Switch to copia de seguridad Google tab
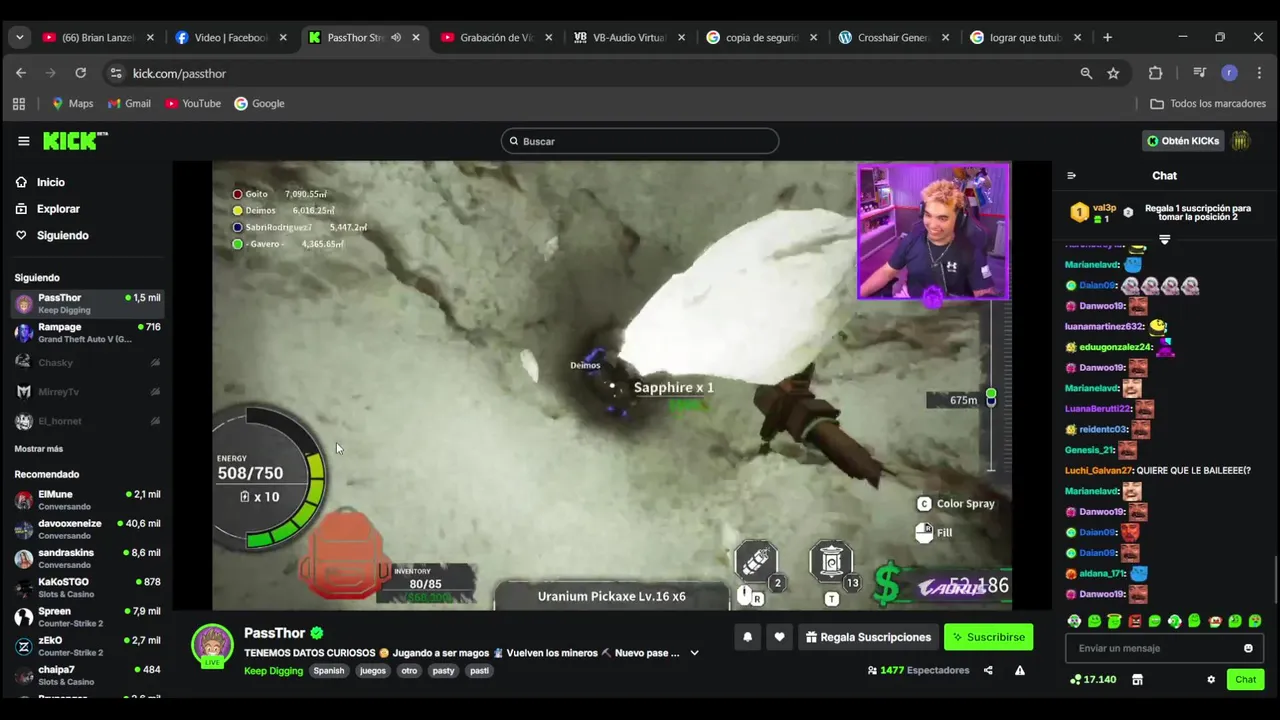1280x720 pixels. [x=762, y=37]
